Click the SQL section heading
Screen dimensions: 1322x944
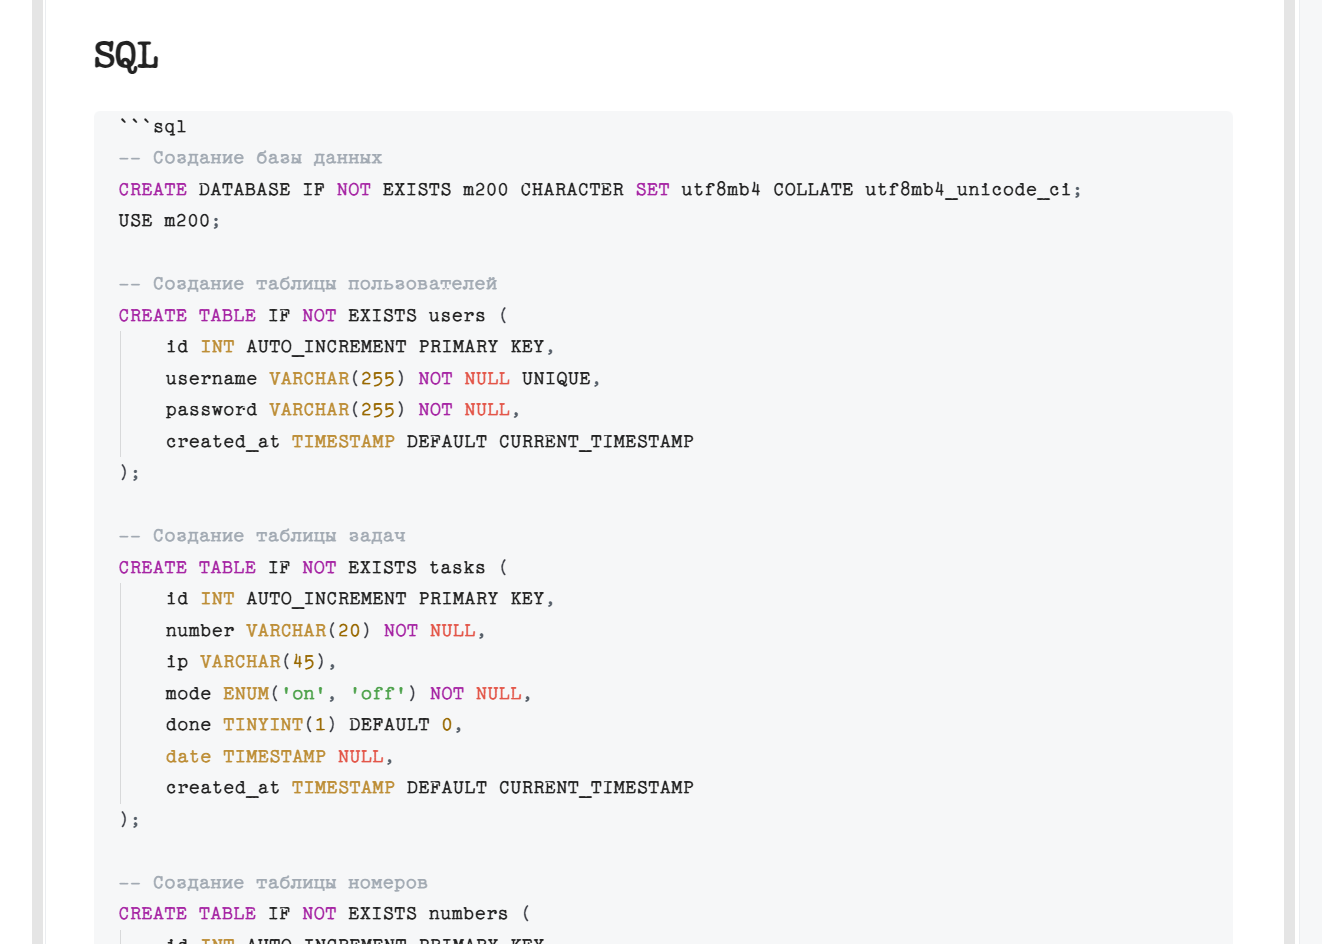pos(126,56)
